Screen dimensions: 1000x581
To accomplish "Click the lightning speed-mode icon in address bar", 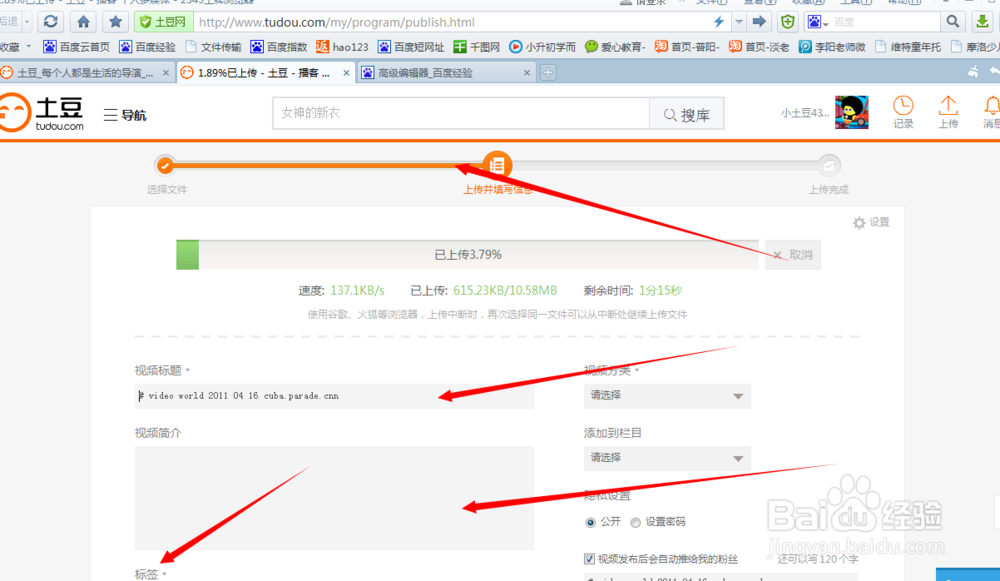I will click(719, 22).
